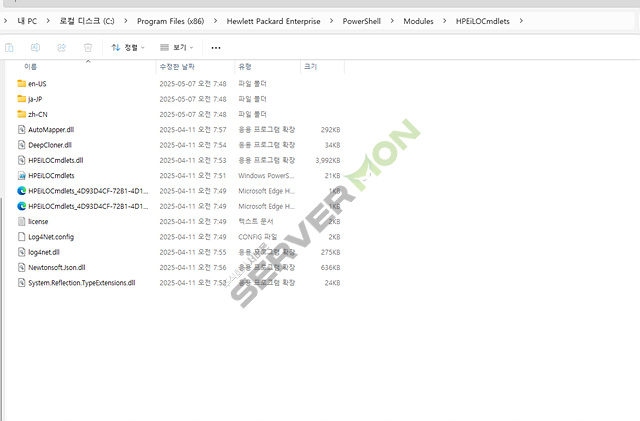Select the DeepCloner.dll file name
The height and width of the screenshot is (421, 640).
pyautogui.click(x=50, y=145)
